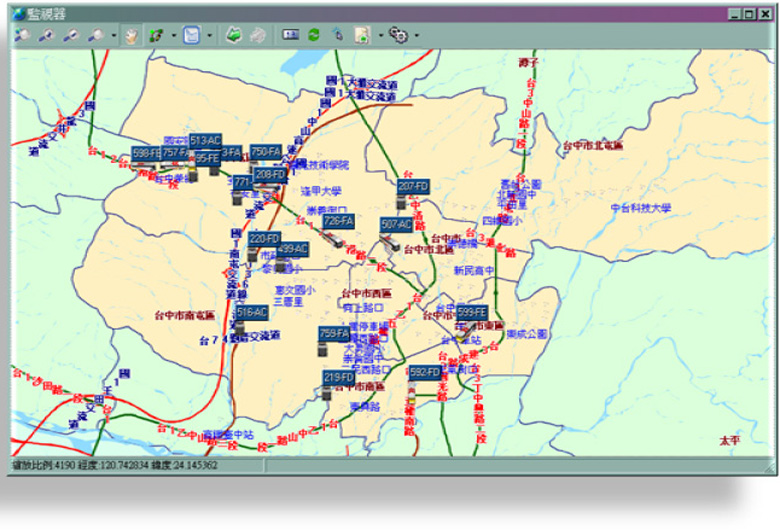
Task: Select the pointer cursor tool icon
Action: [x=338, y=35]
